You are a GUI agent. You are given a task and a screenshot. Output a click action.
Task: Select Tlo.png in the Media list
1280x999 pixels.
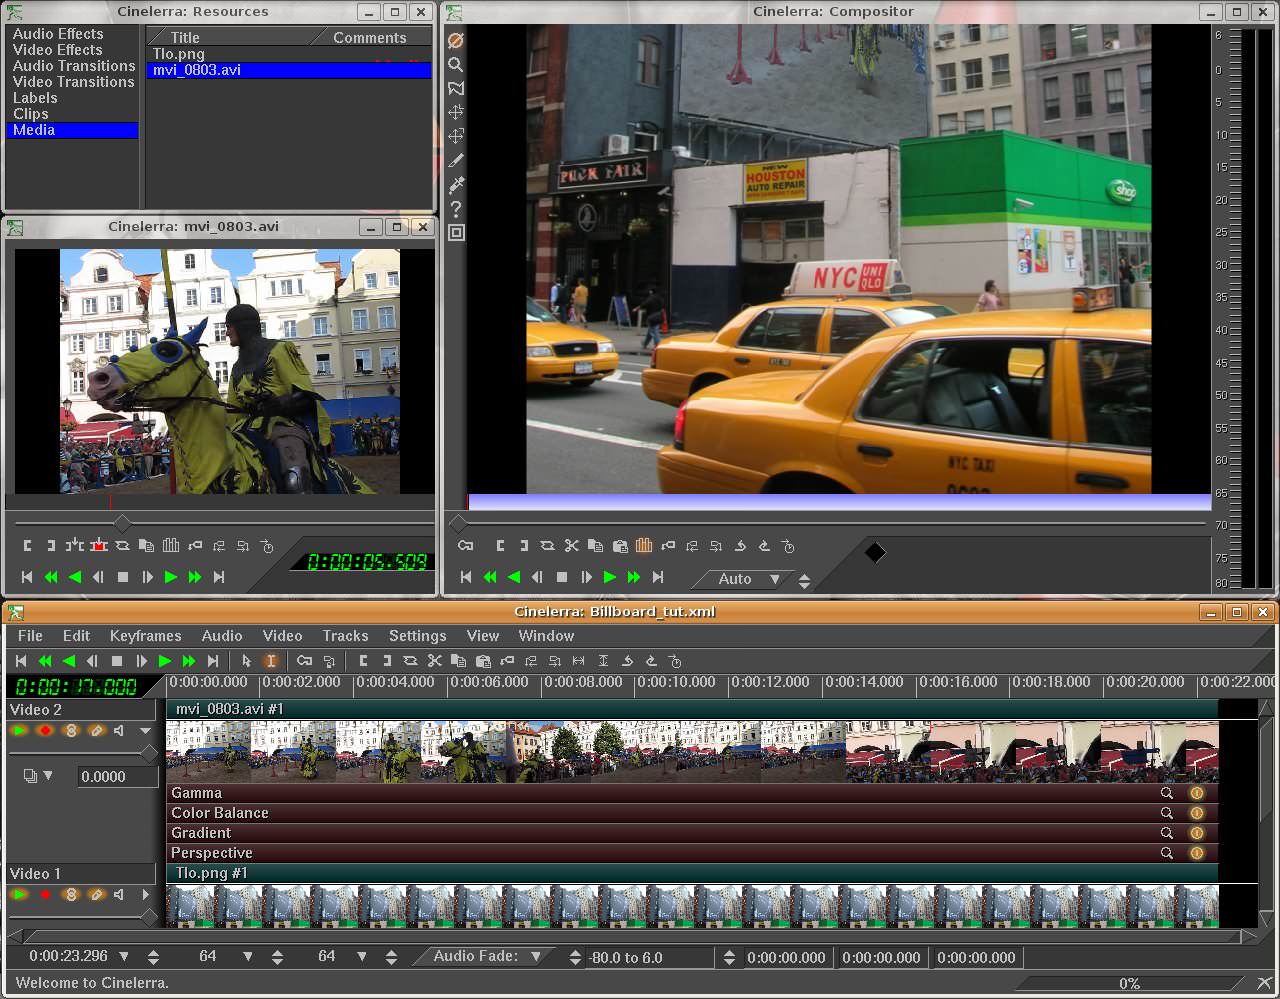click(x=178, y=53)
